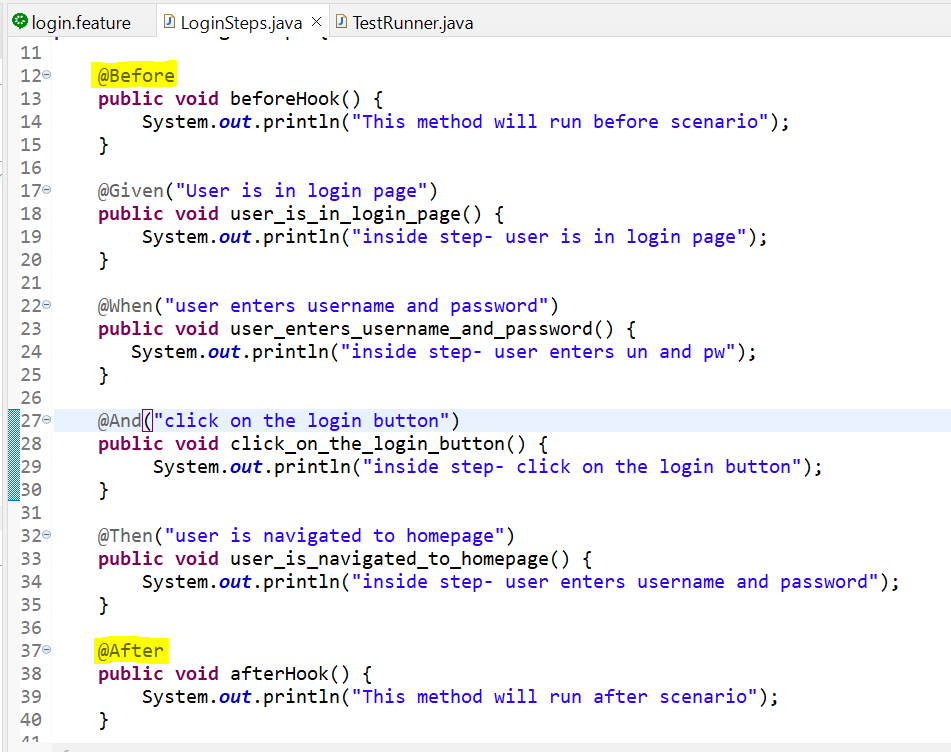
Task: Click the highlighted @Before annotation
Action: point(136,76)
